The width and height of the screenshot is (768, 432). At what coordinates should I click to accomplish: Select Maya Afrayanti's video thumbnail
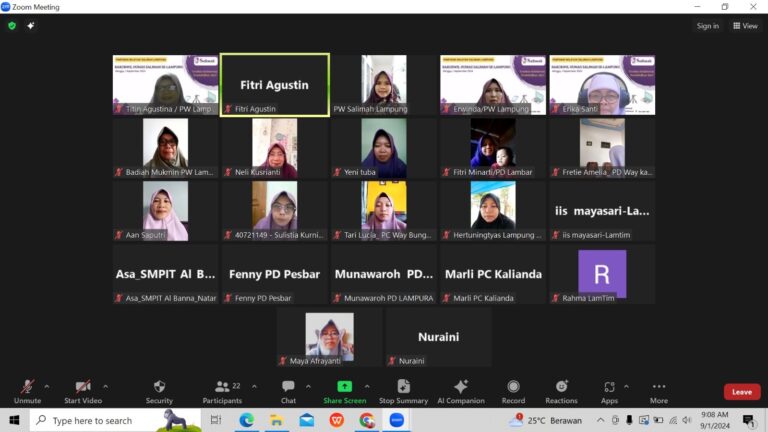pyautogui.click(x=329, y=337)
